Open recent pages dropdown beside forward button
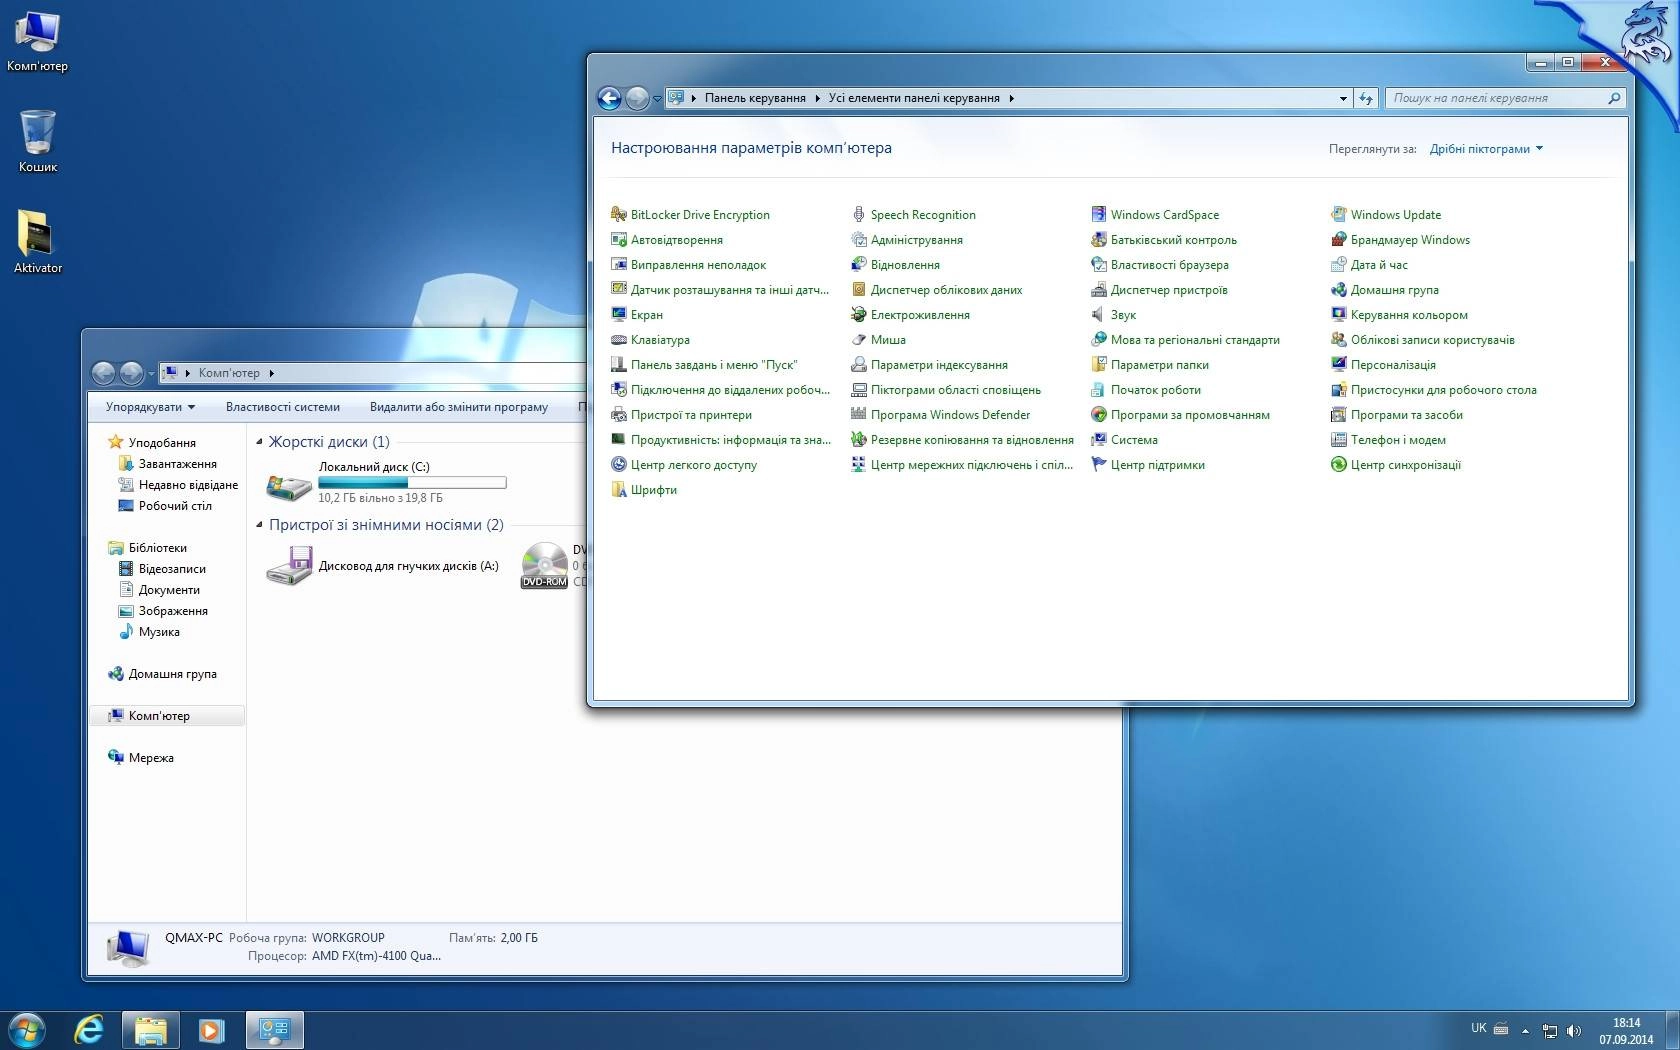The width and height of the screenshot is (1680, 1050). [657, 99]
